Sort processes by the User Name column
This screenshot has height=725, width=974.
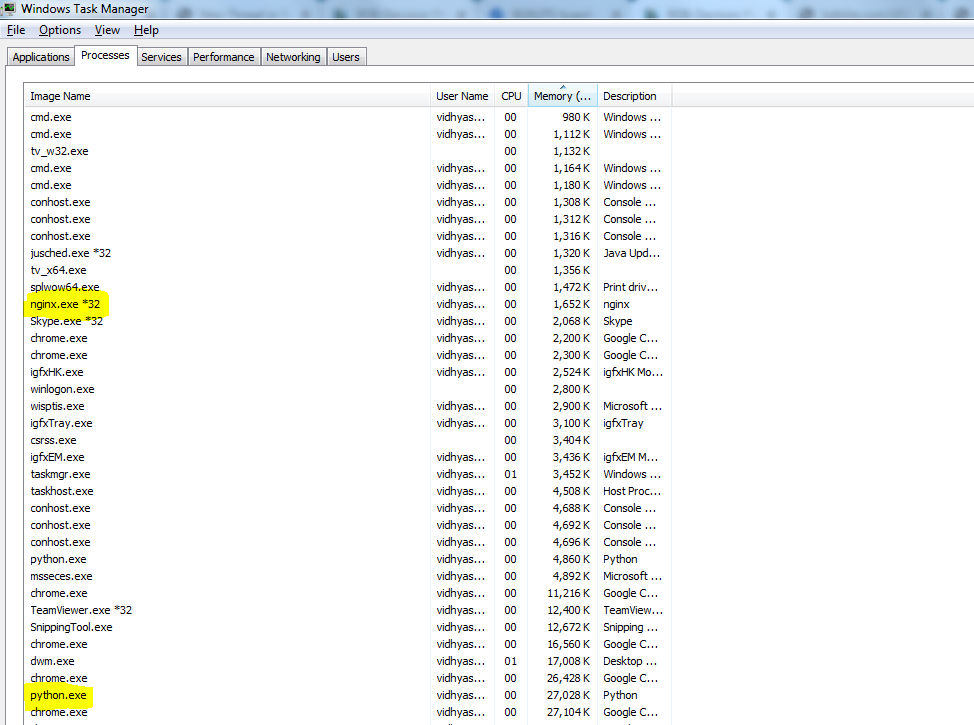click(462, 96)
